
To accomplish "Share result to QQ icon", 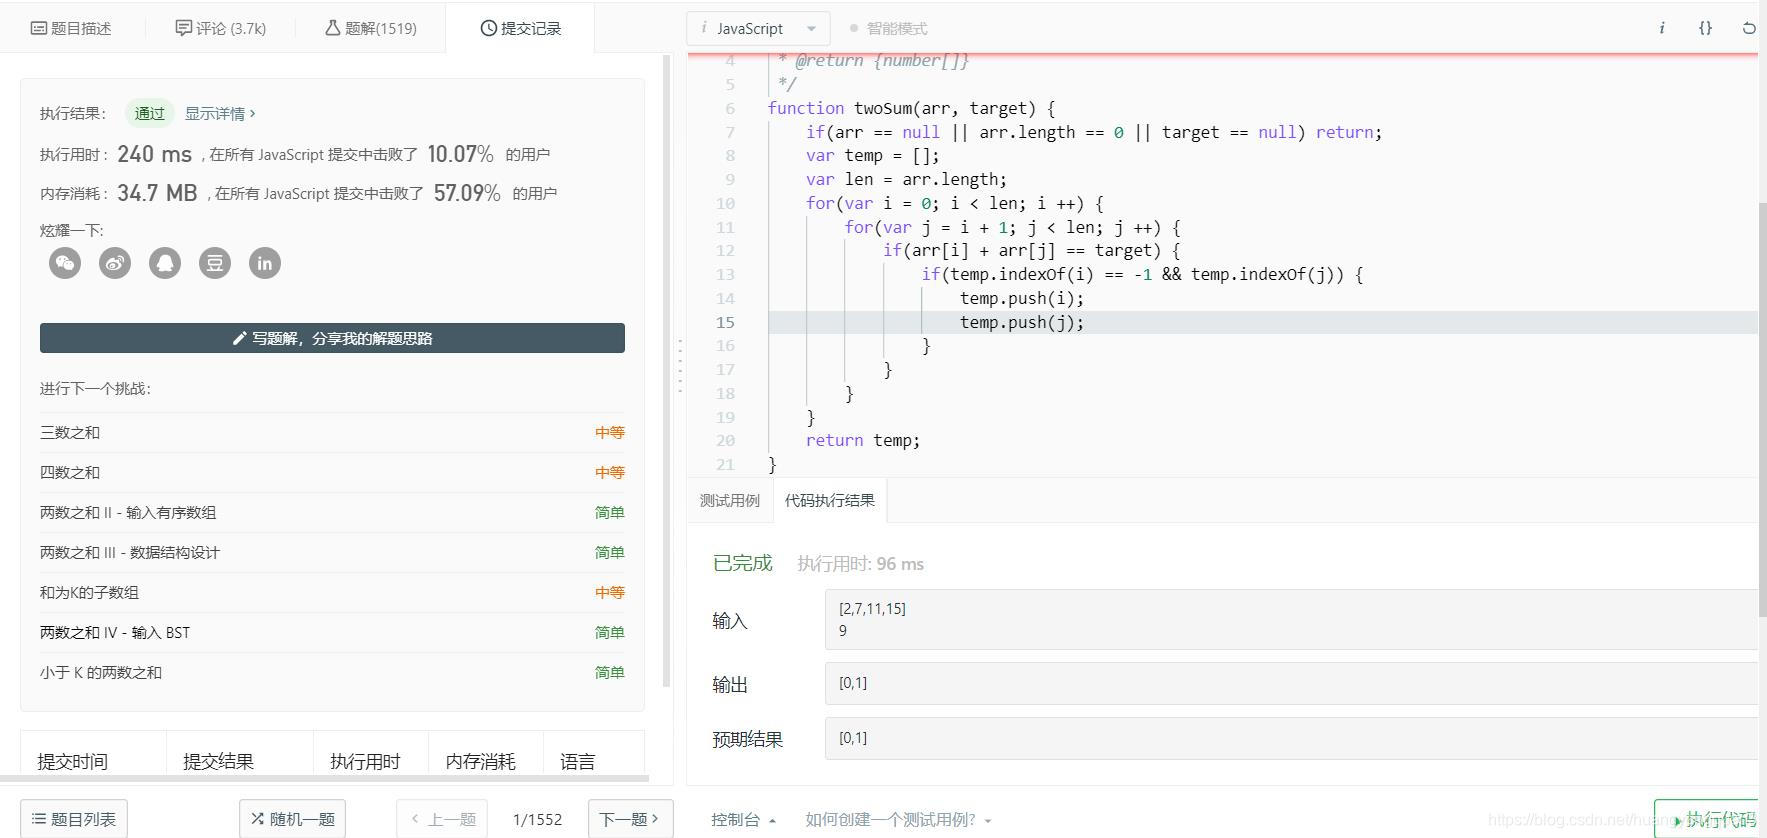I will (x=165, y=263).
